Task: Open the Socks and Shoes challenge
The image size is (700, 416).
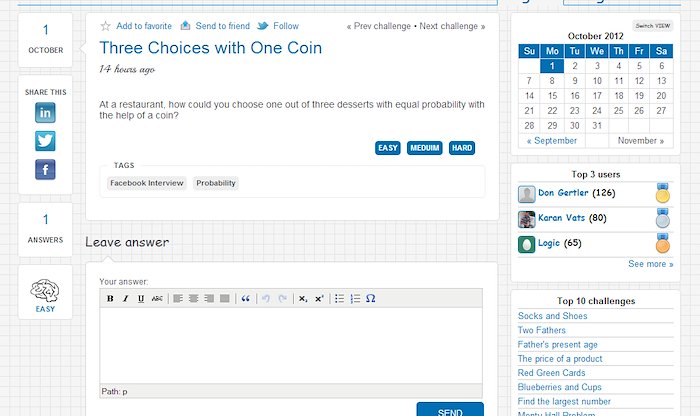Action: coord(552,316)
